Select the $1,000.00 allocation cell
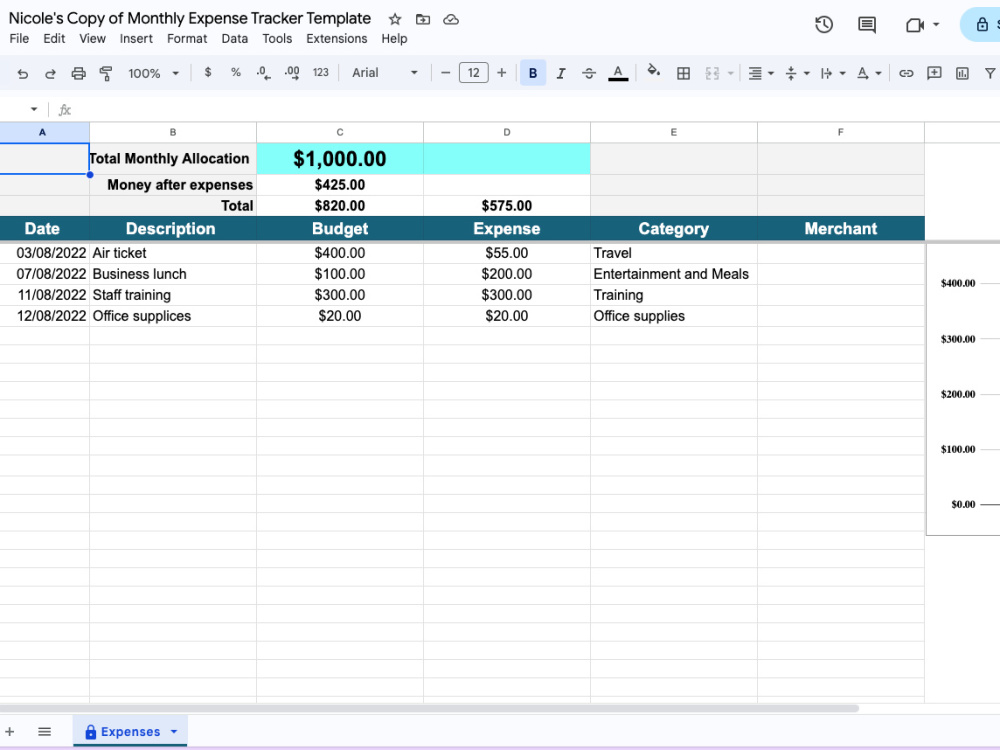The height and width of the screenshot is (750, 1000). pyautogui.click(x=340, y=159)
